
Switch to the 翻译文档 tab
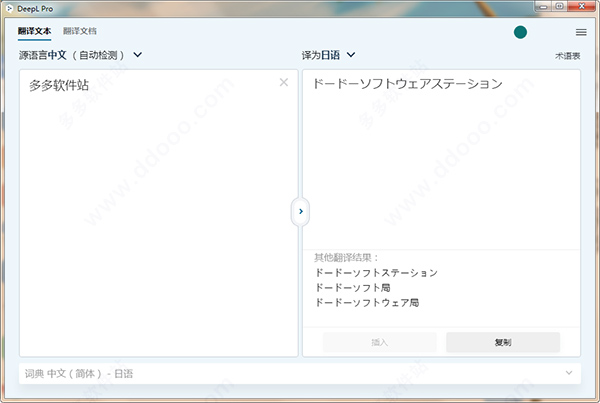(x=80, y=31)
